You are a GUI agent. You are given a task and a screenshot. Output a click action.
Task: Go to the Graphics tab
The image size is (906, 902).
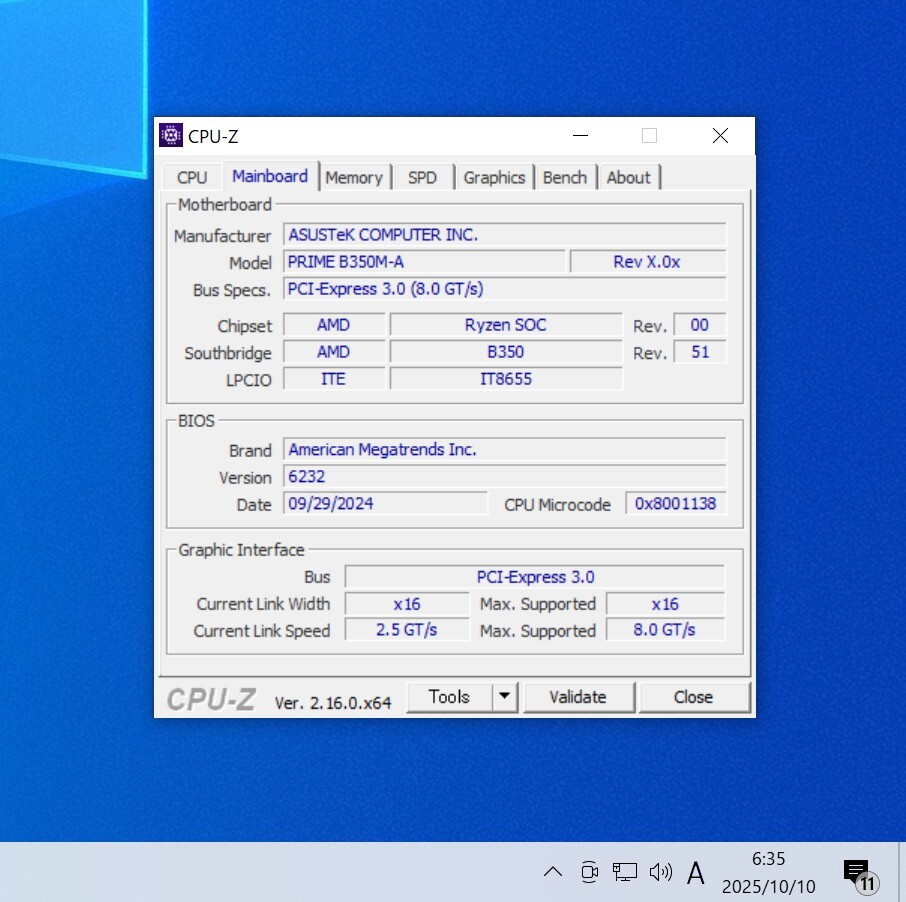494,177
